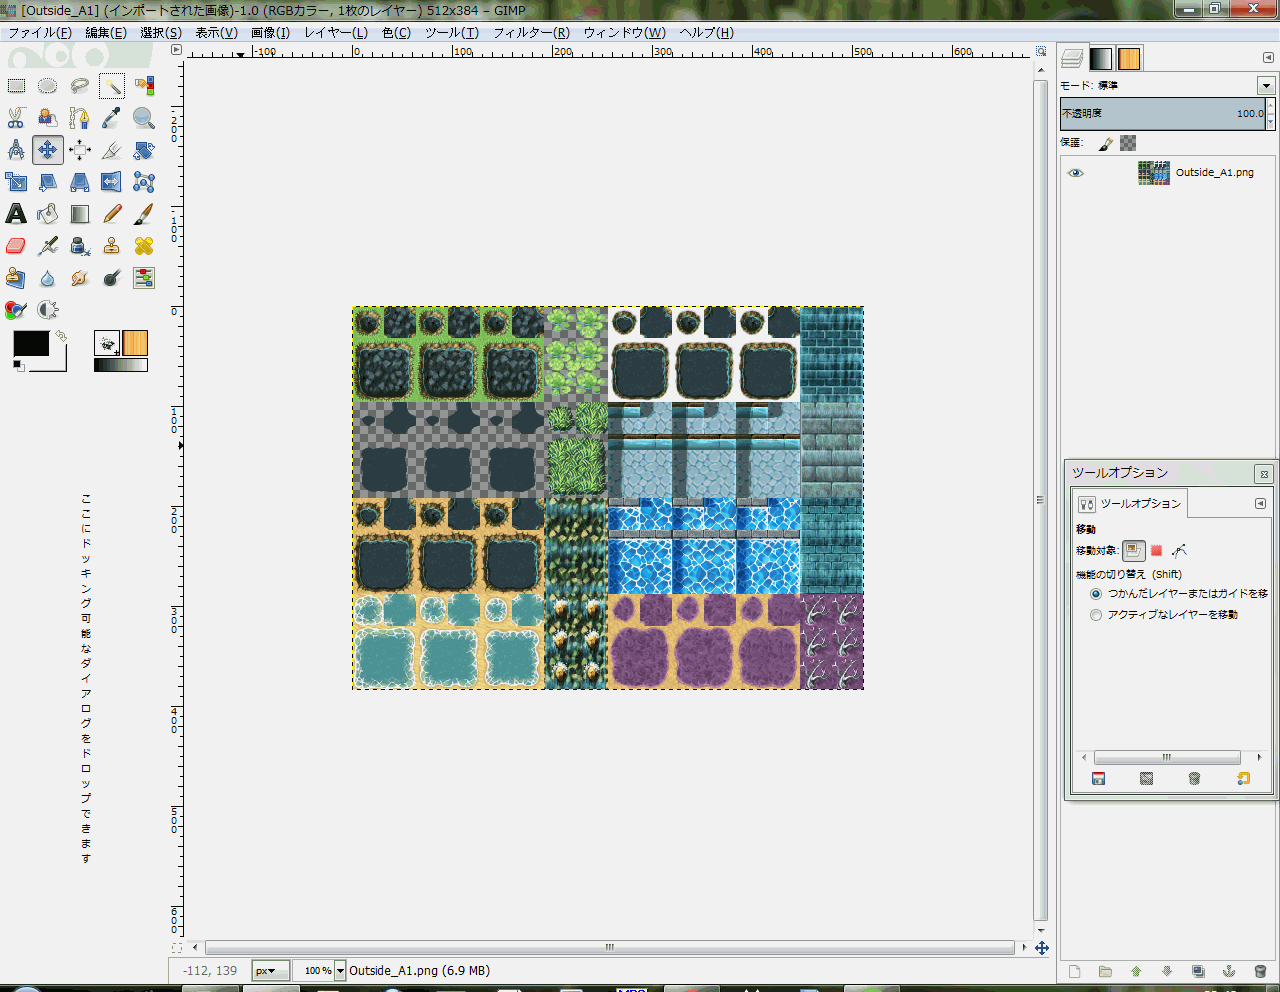Select the Airbrush tool
This screenshot has width=1280, height=992.
point(48,246)
